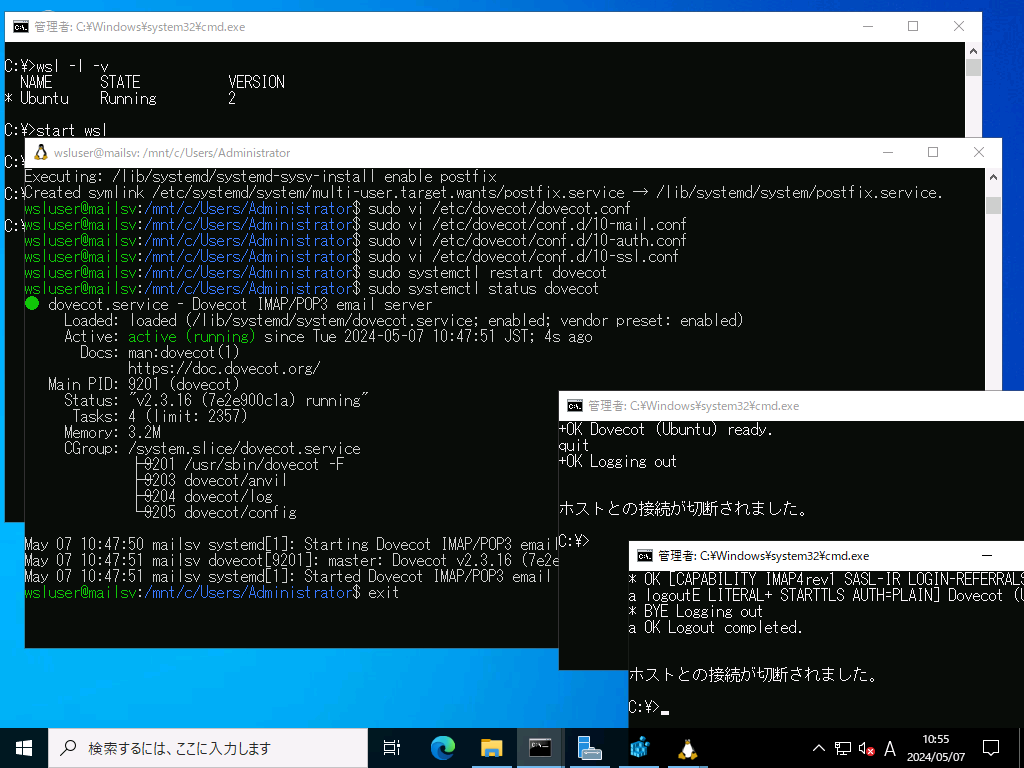Open Task View on the taskbar
1024x768 pixels.
point(390,747)
